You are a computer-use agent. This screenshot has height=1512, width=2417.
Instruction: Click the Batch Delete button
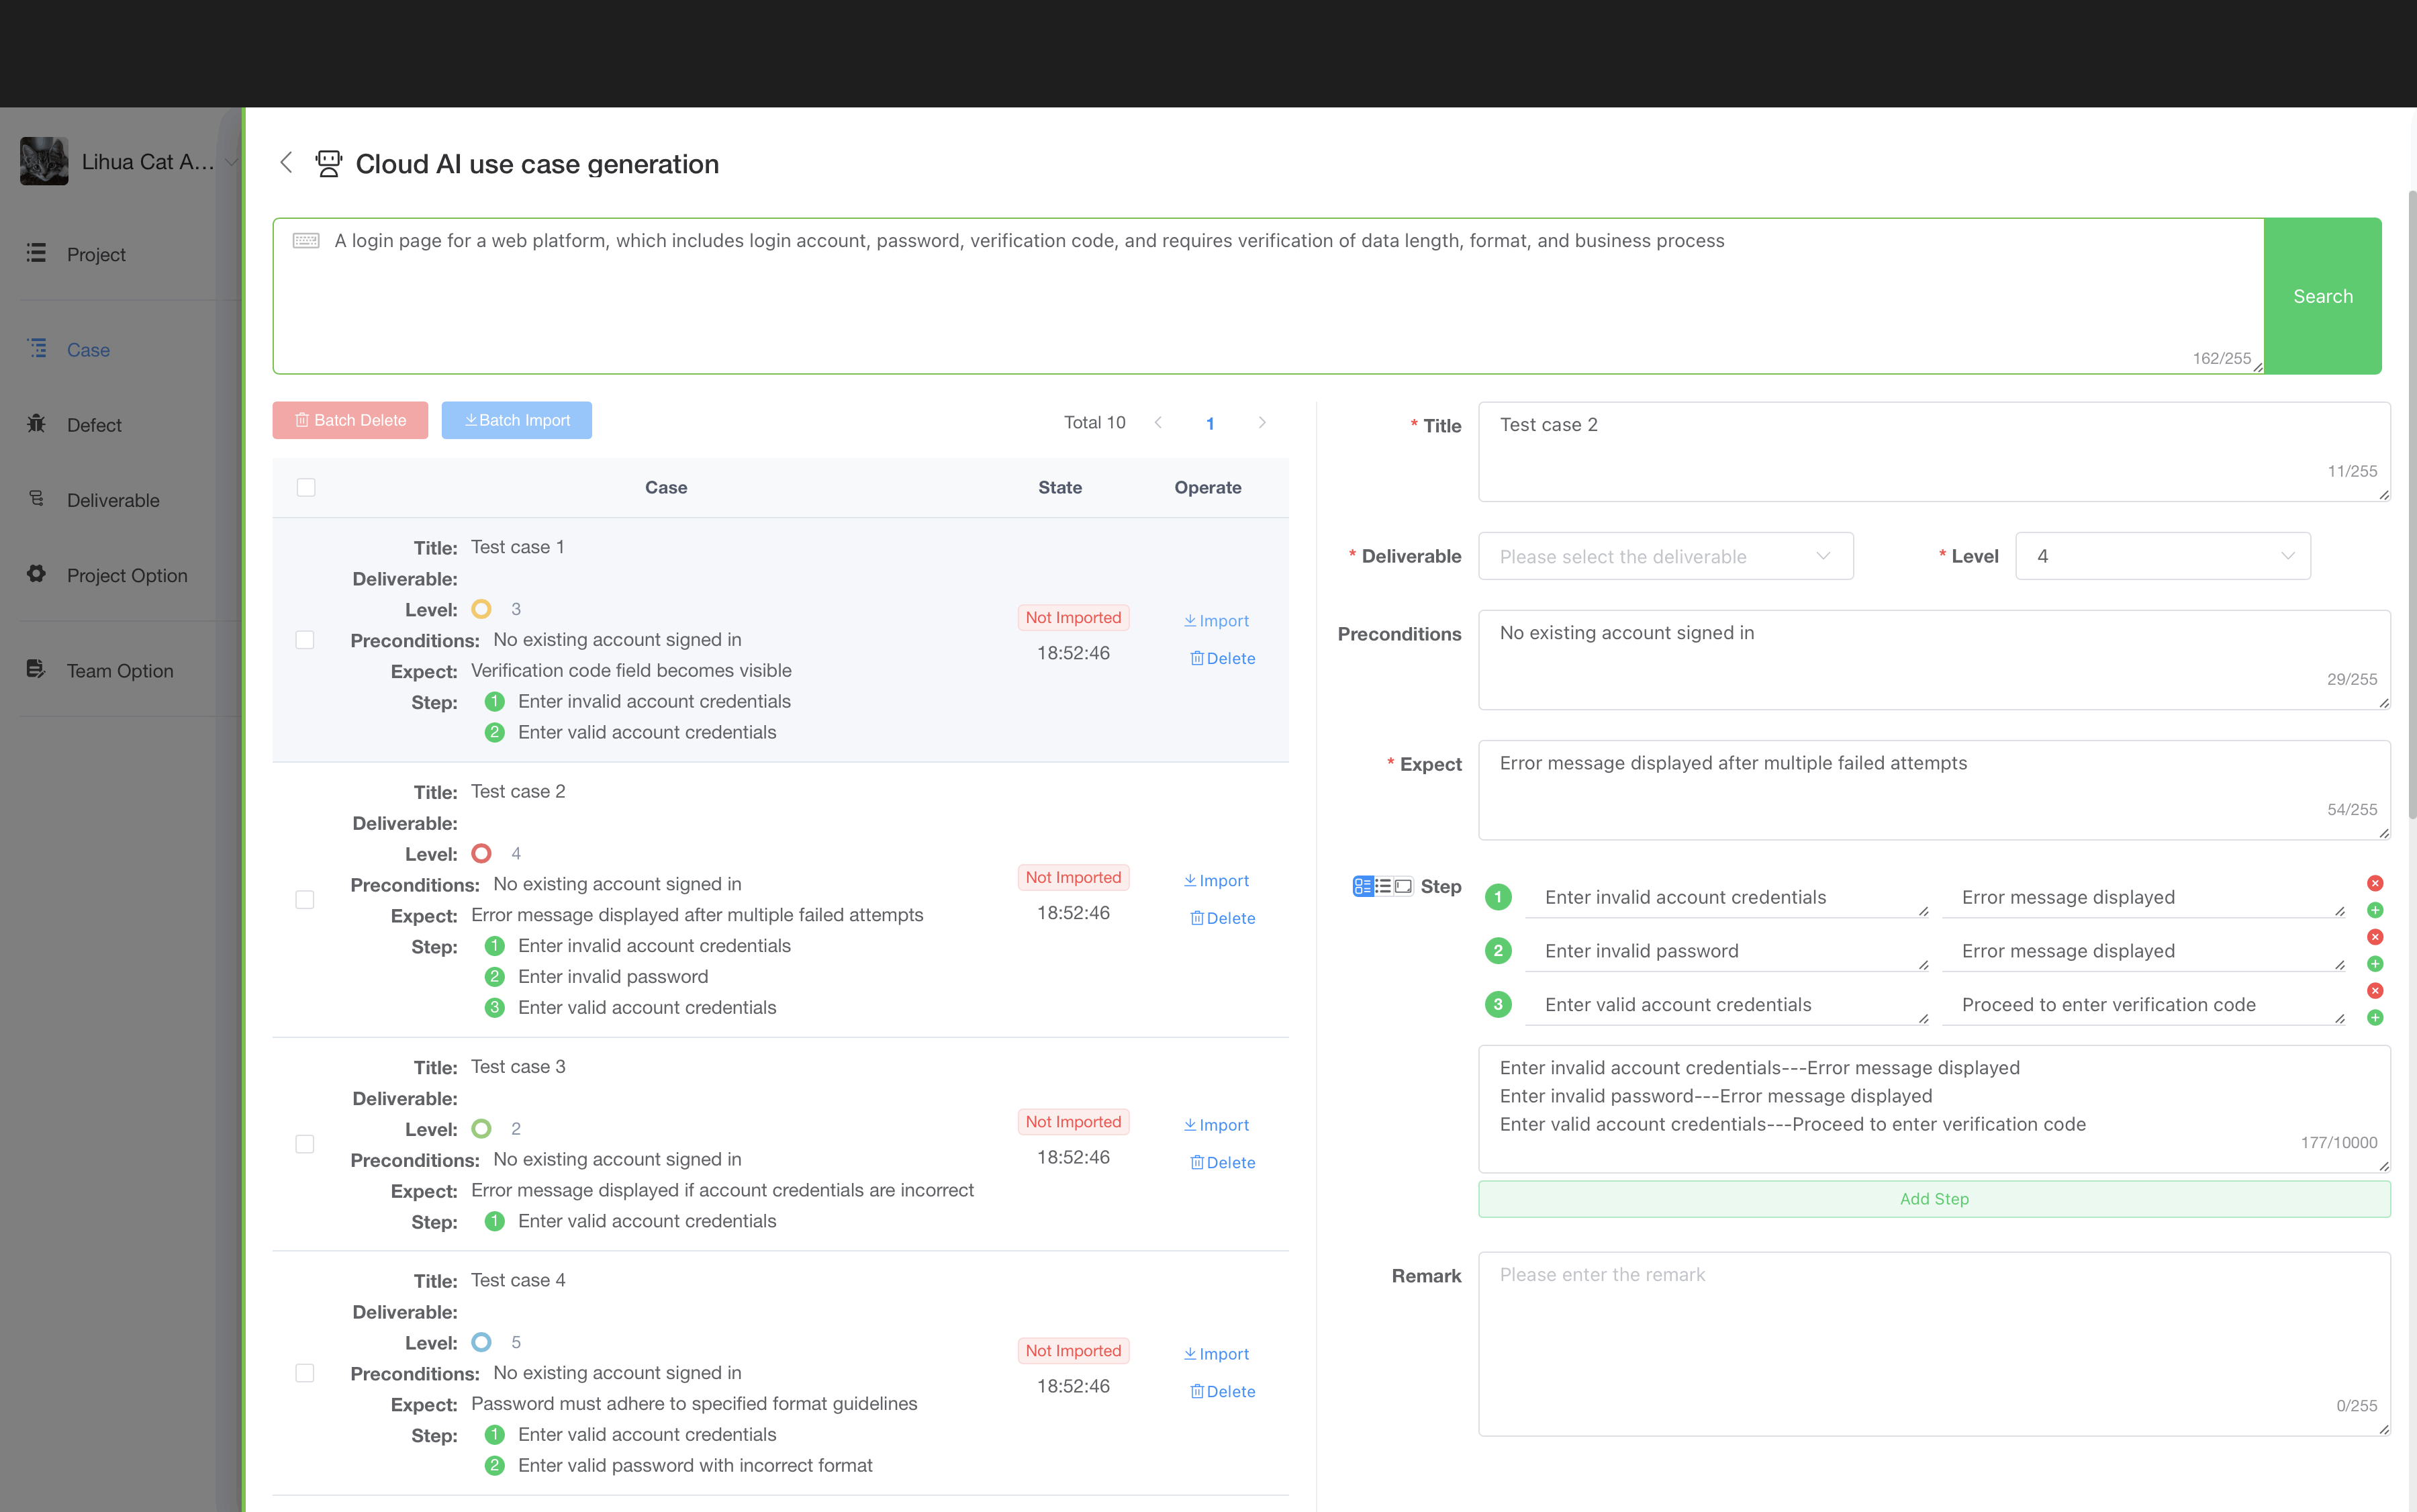350,420
